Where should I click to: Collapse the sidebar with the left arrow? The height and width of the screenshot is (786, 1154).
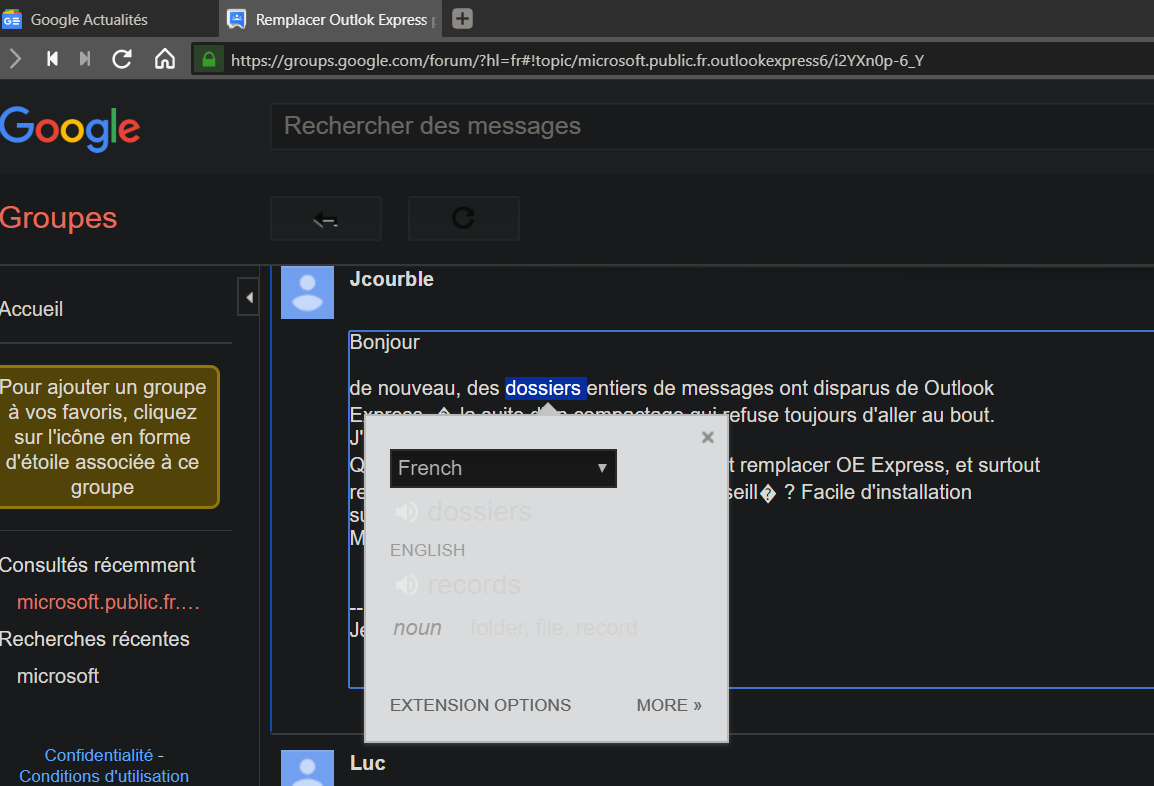248,296
